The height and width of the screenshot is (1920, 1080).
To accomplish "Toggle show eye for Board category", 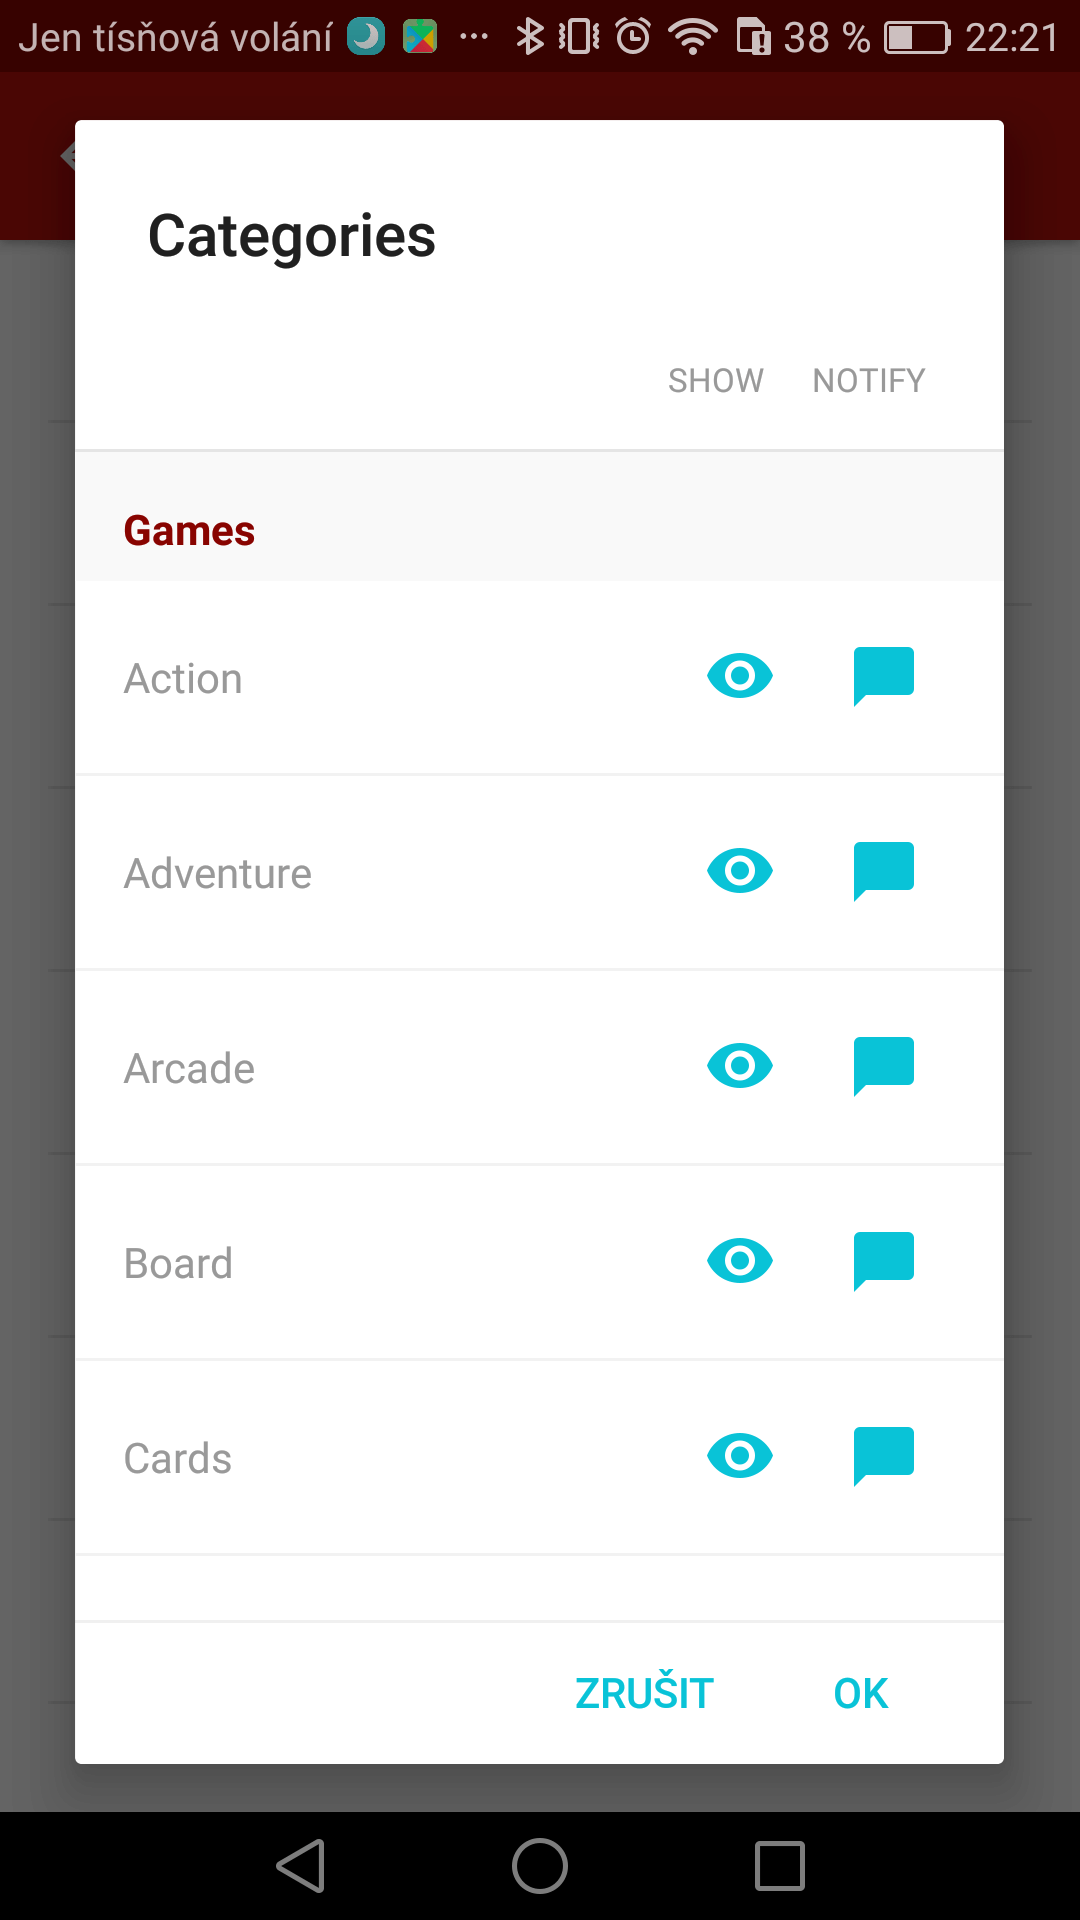I will [739, 1262].
